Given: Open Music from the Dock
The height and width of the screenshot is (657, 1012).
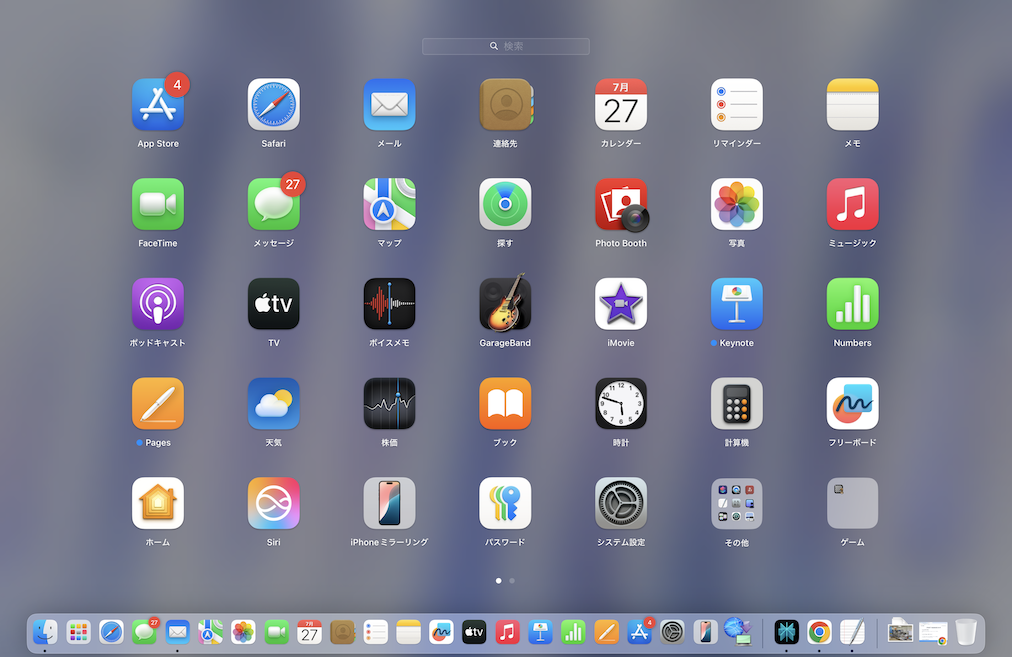Looking at the screenshot, I should (507, 632).
